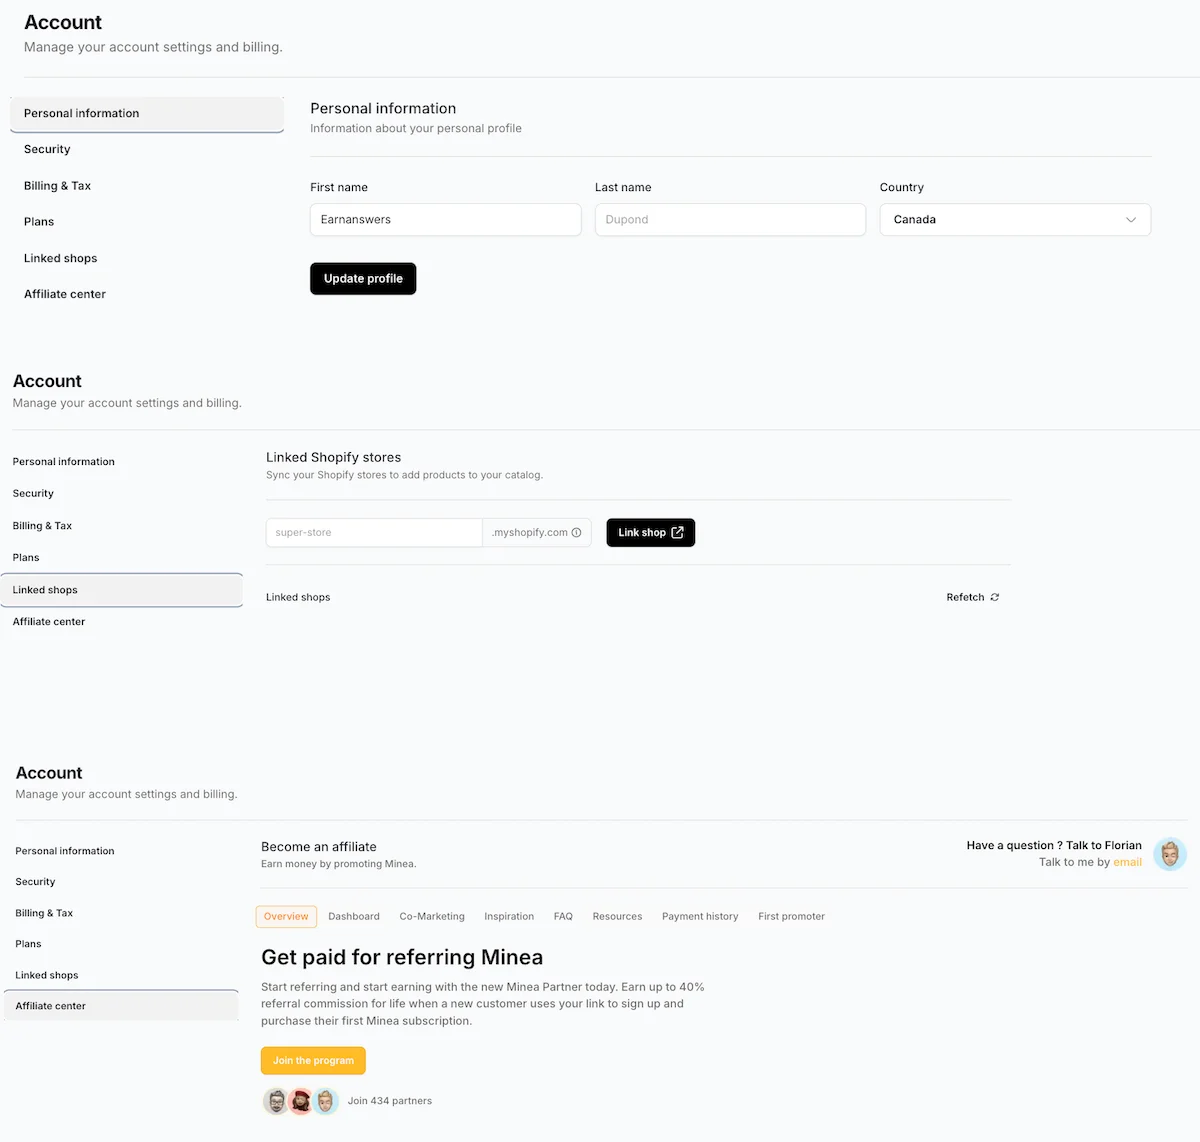Open Personal information in the Become an affiliate panel
1200x1142 pixels.
(65, 851)
